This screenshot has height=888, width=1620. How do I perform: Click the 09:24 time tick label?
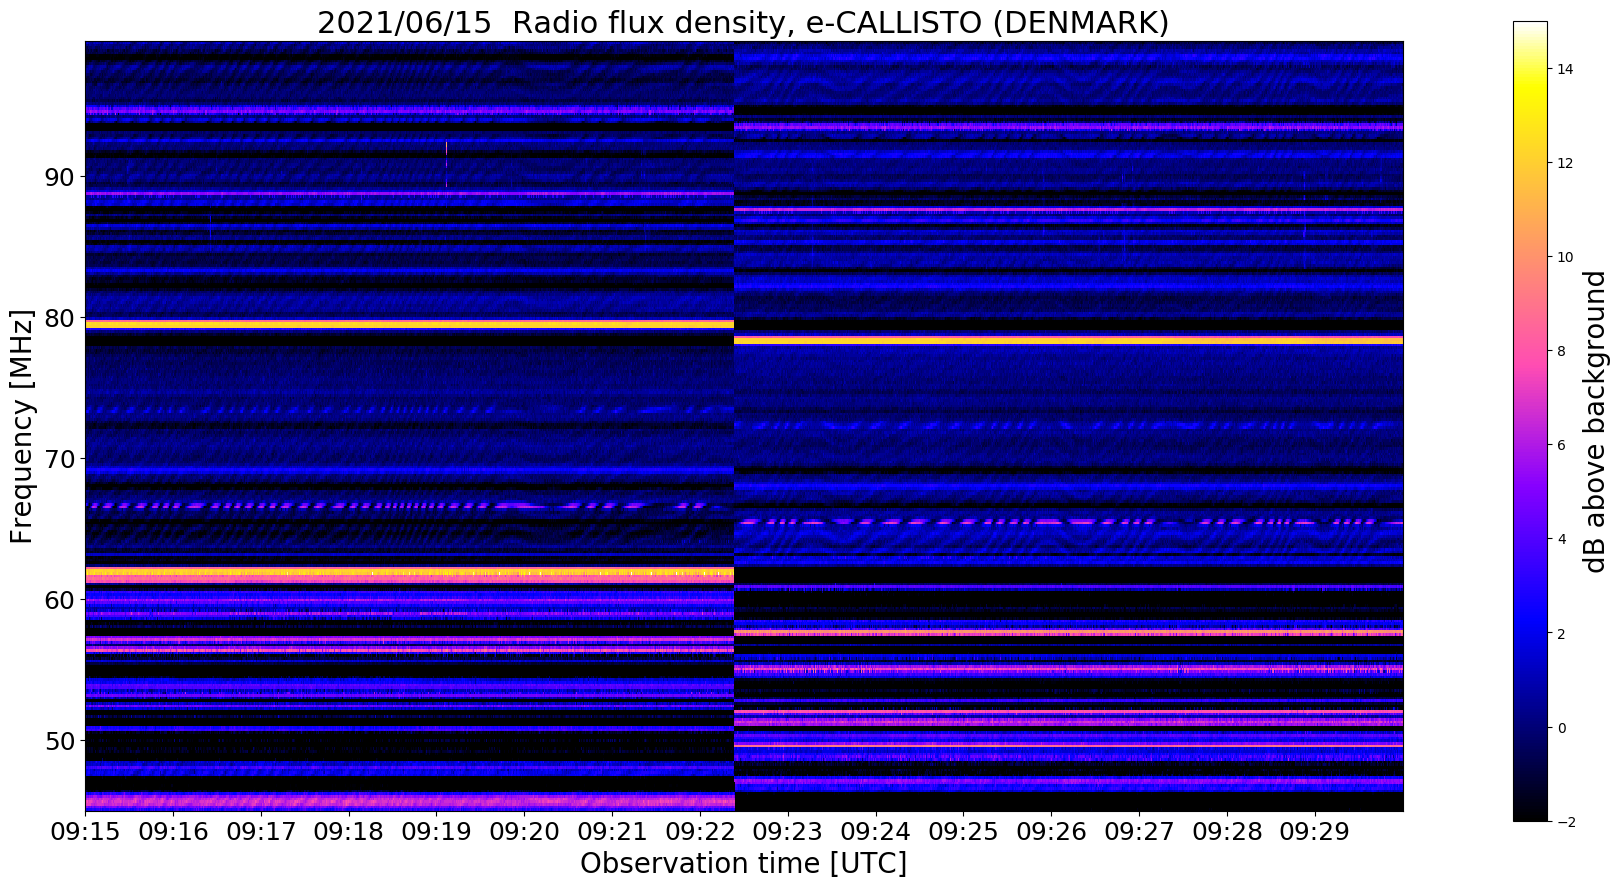click(876, 831)
